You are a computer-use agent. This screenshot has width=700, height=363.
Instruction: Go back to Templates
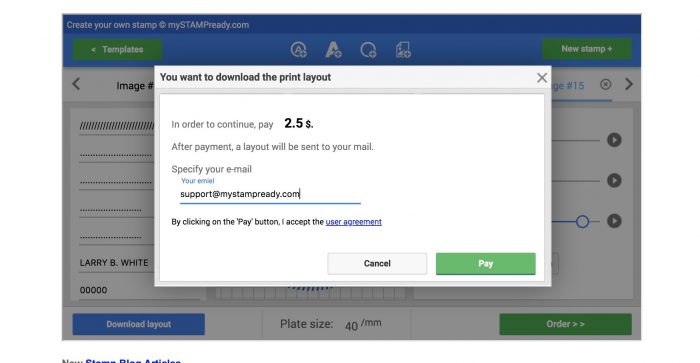point(117,50)
